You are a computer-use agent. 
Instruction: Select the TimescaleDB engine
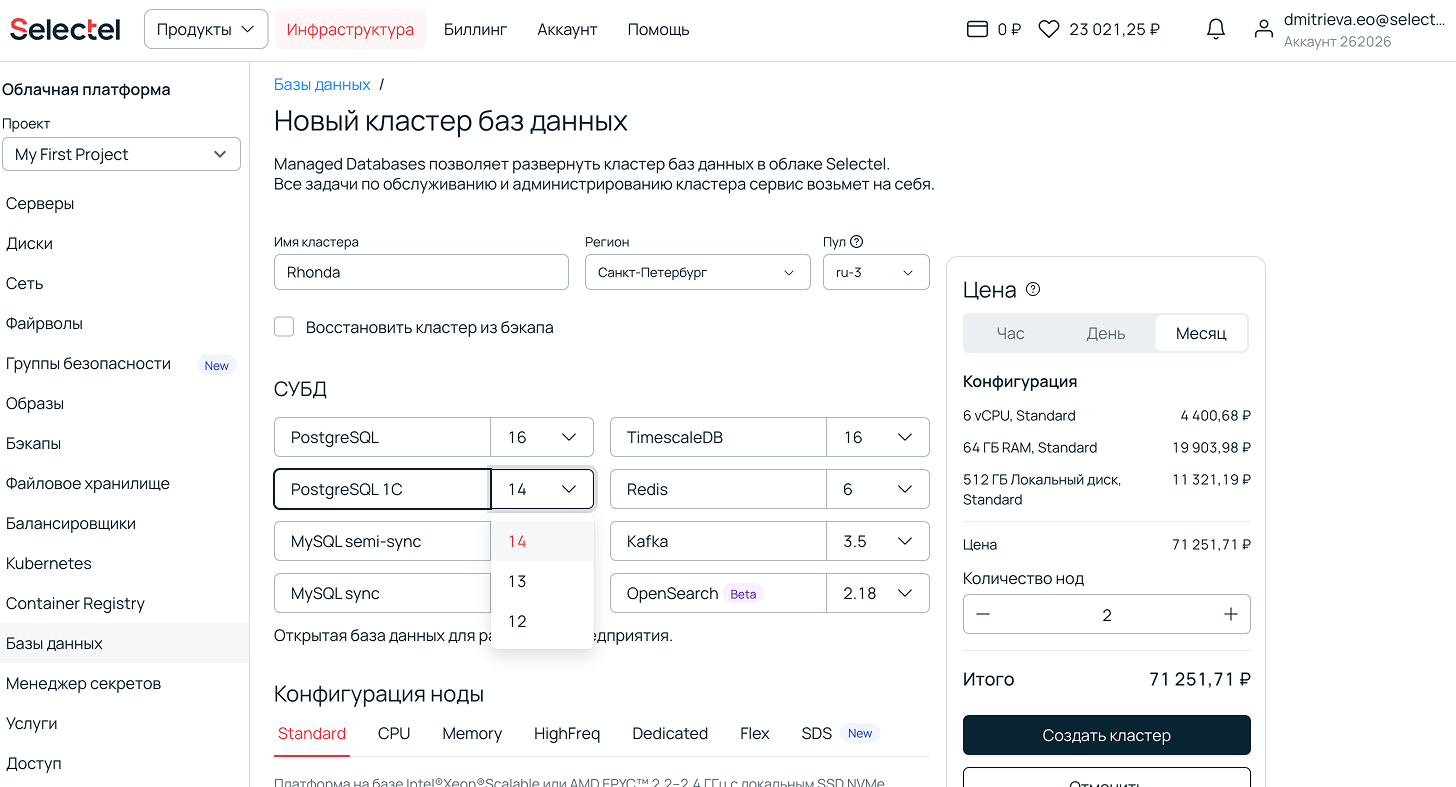718,437
